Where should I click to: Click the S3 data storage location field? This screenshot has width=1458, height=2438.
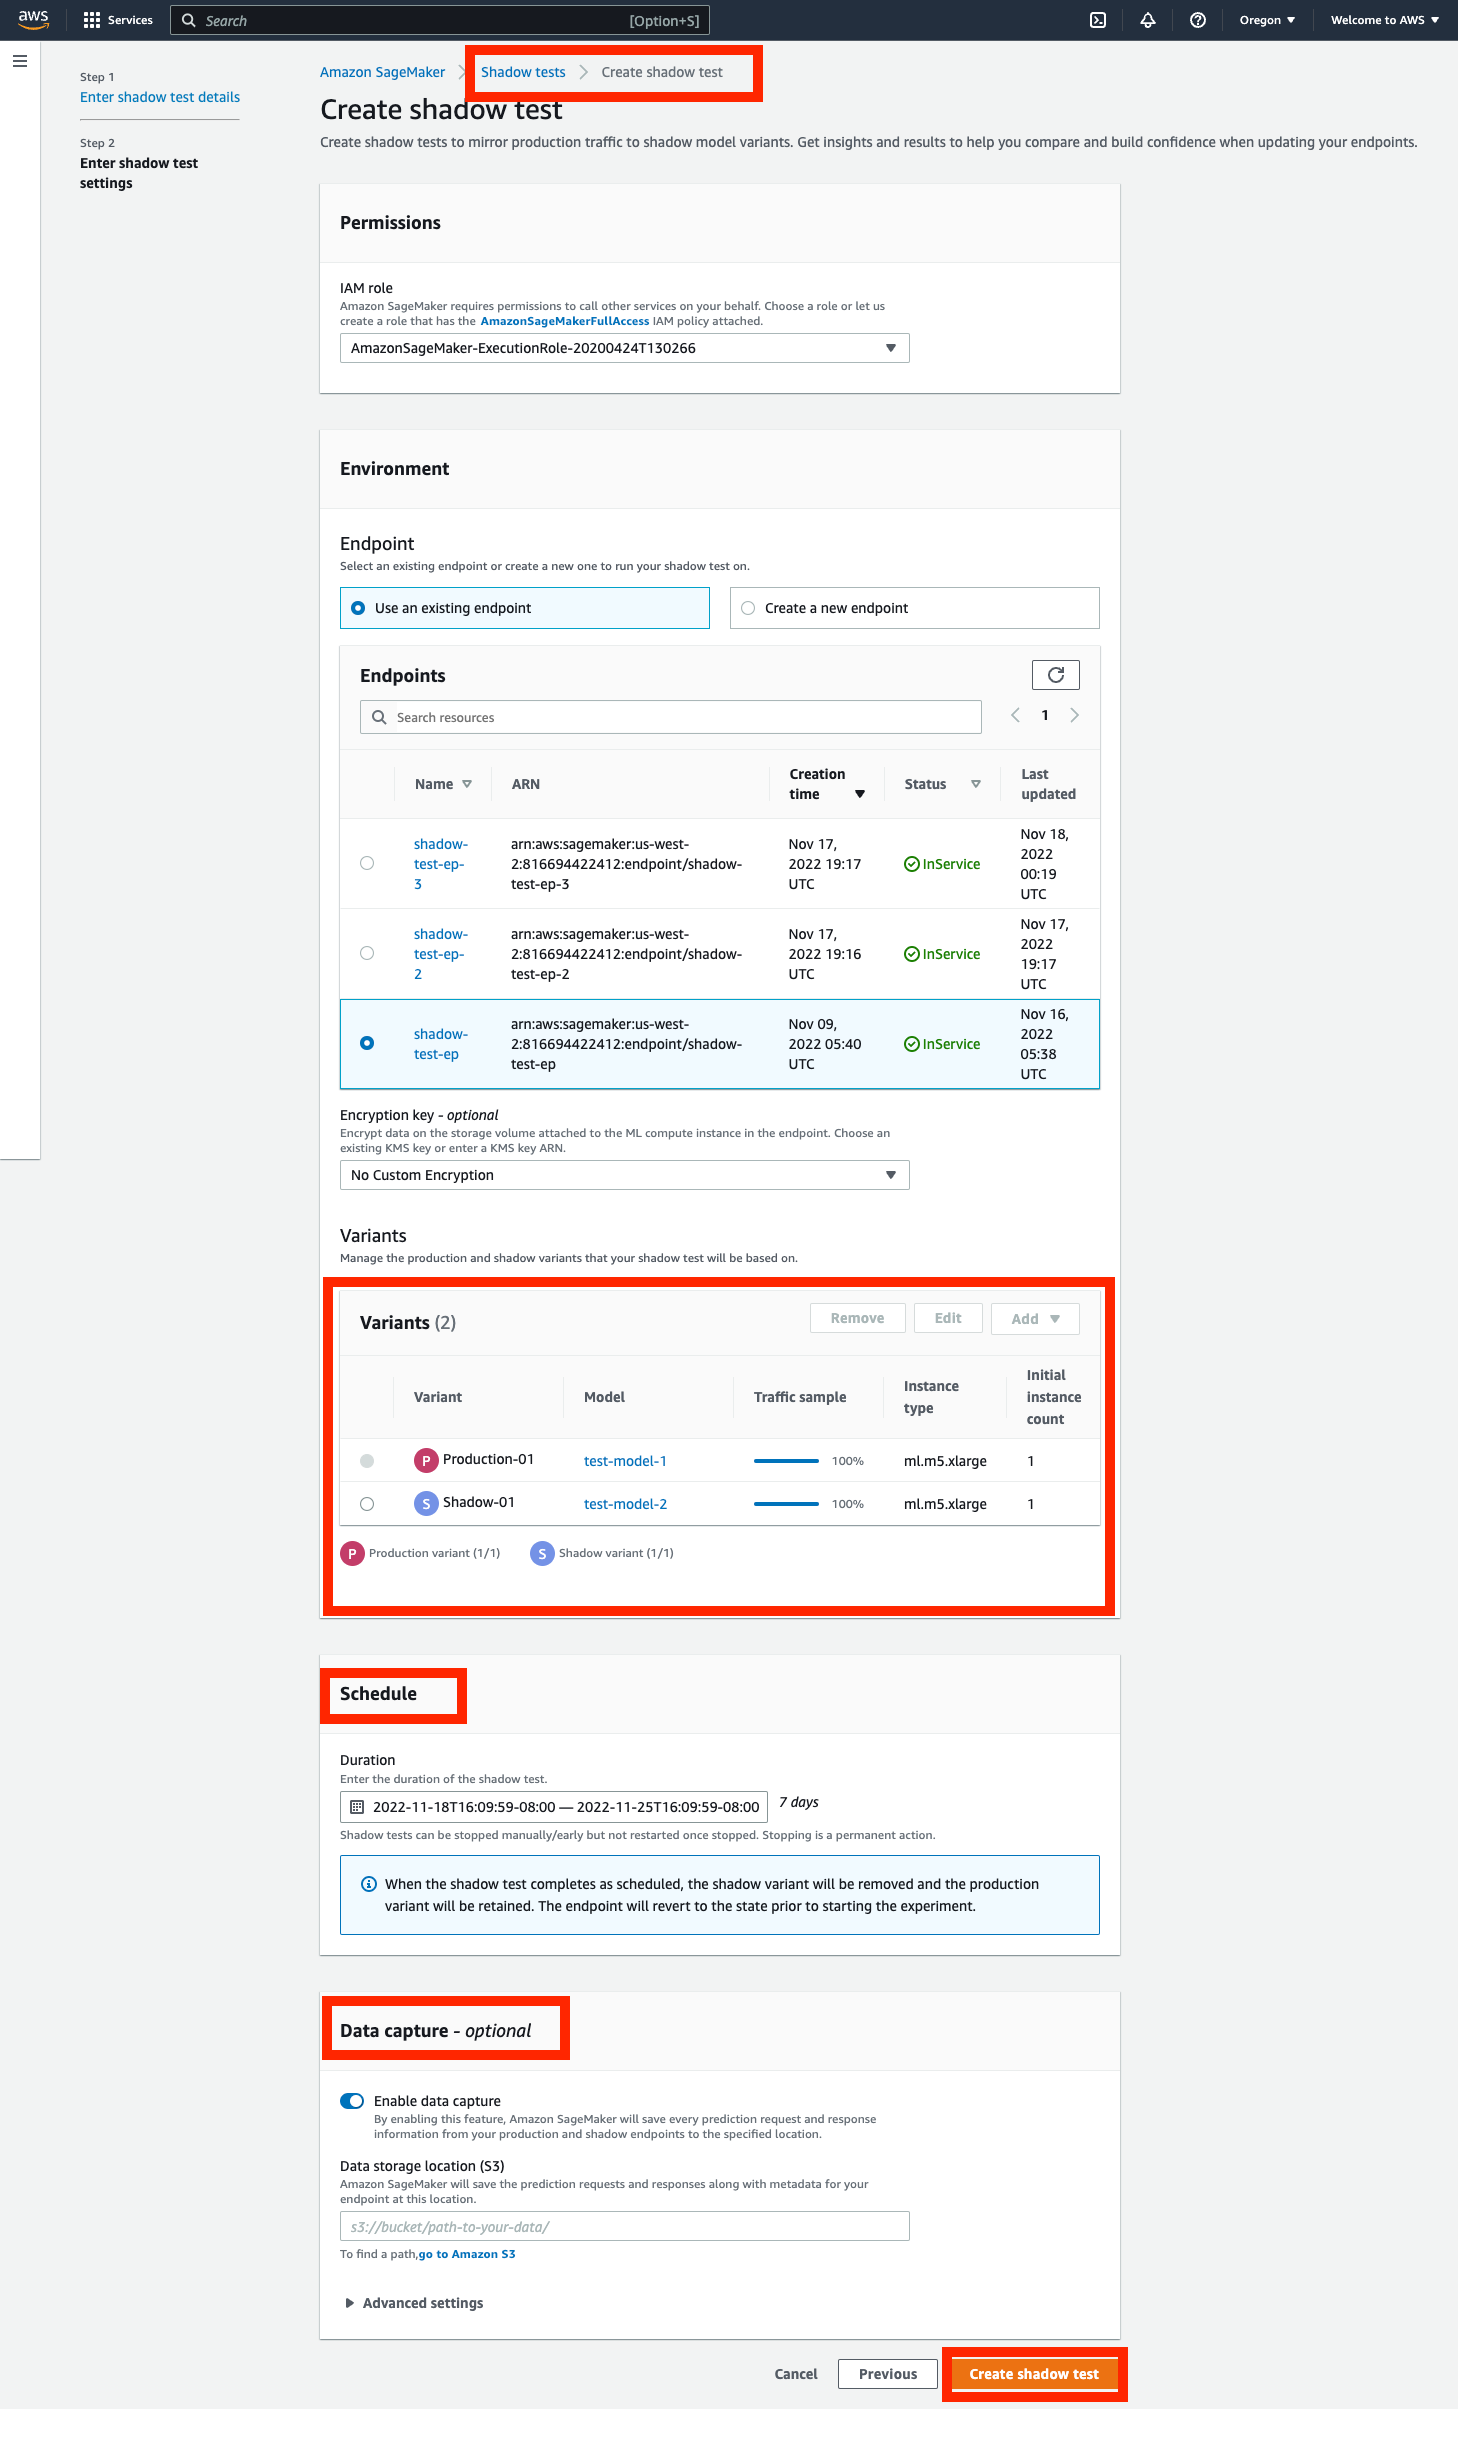pyautogui.click(x=625, y=2226)
